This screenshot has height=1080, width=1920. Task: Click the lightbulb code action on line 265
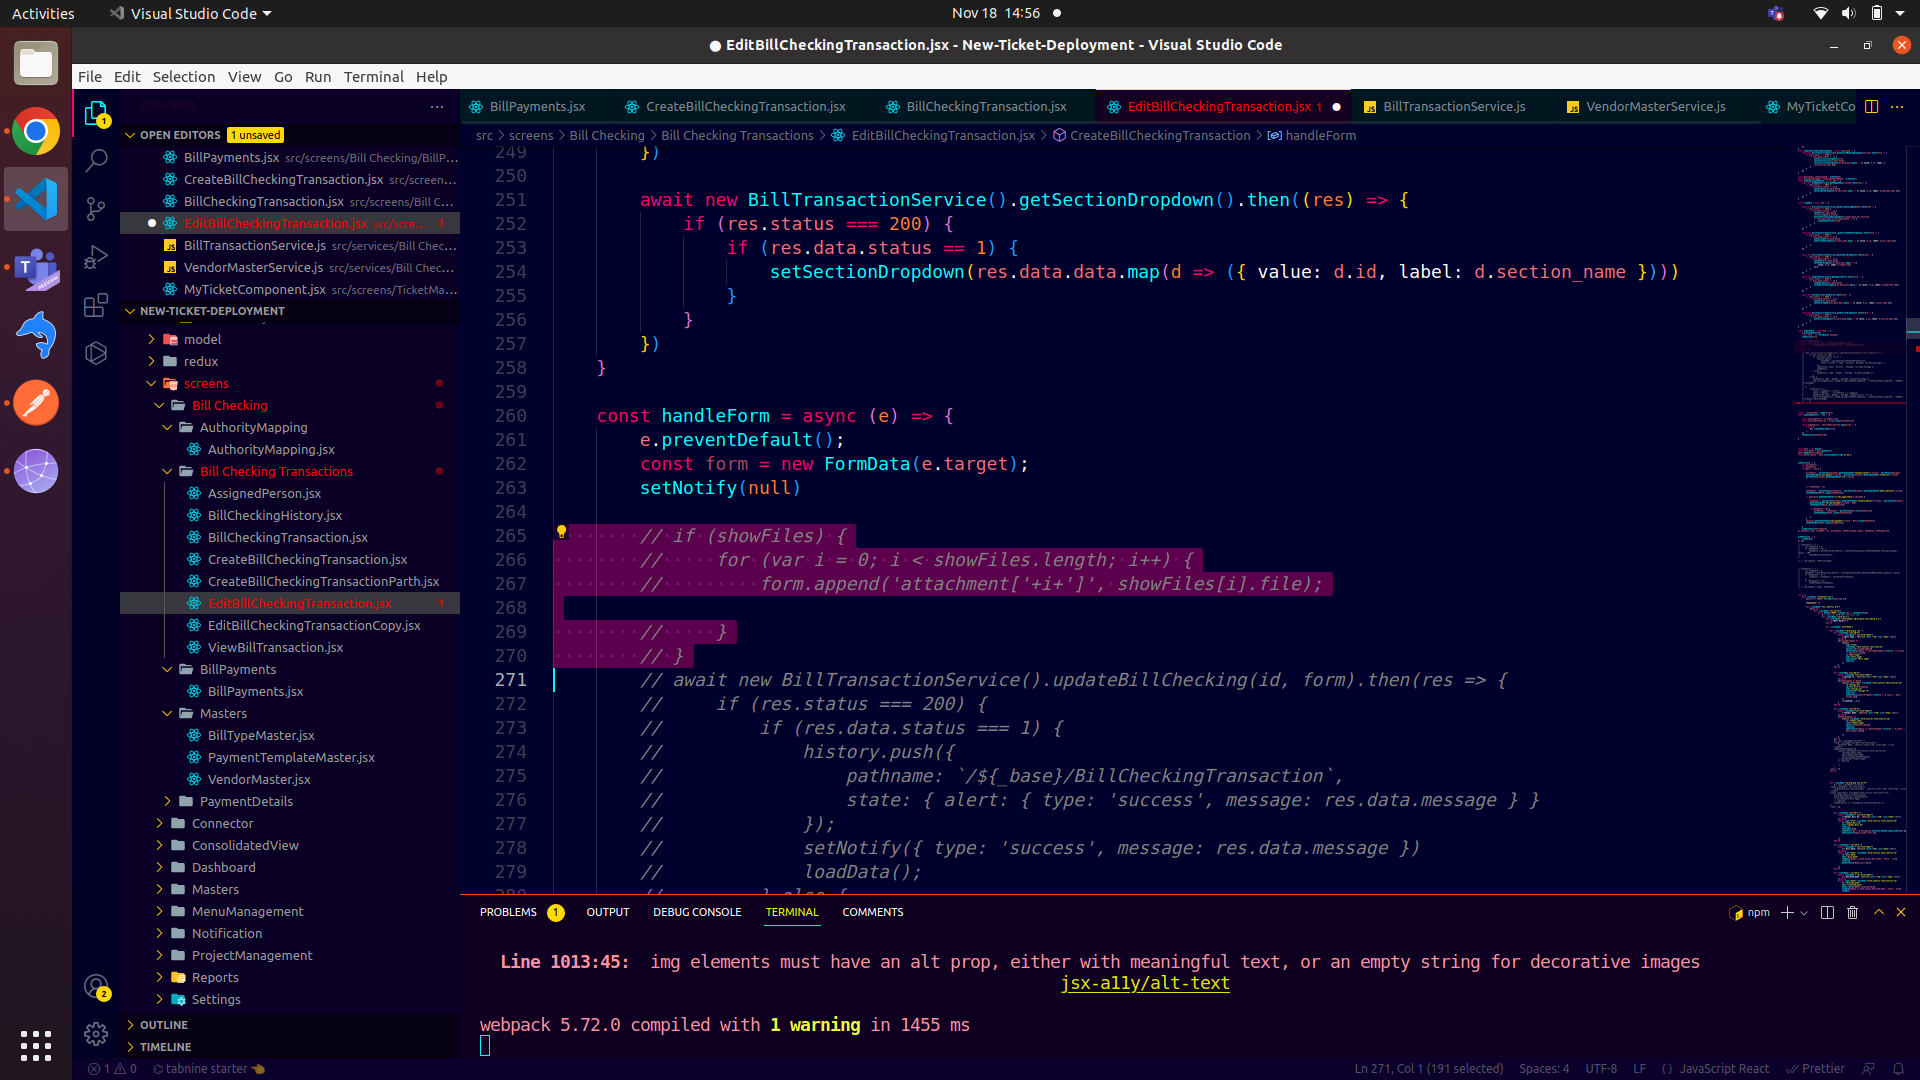[561, 532]
